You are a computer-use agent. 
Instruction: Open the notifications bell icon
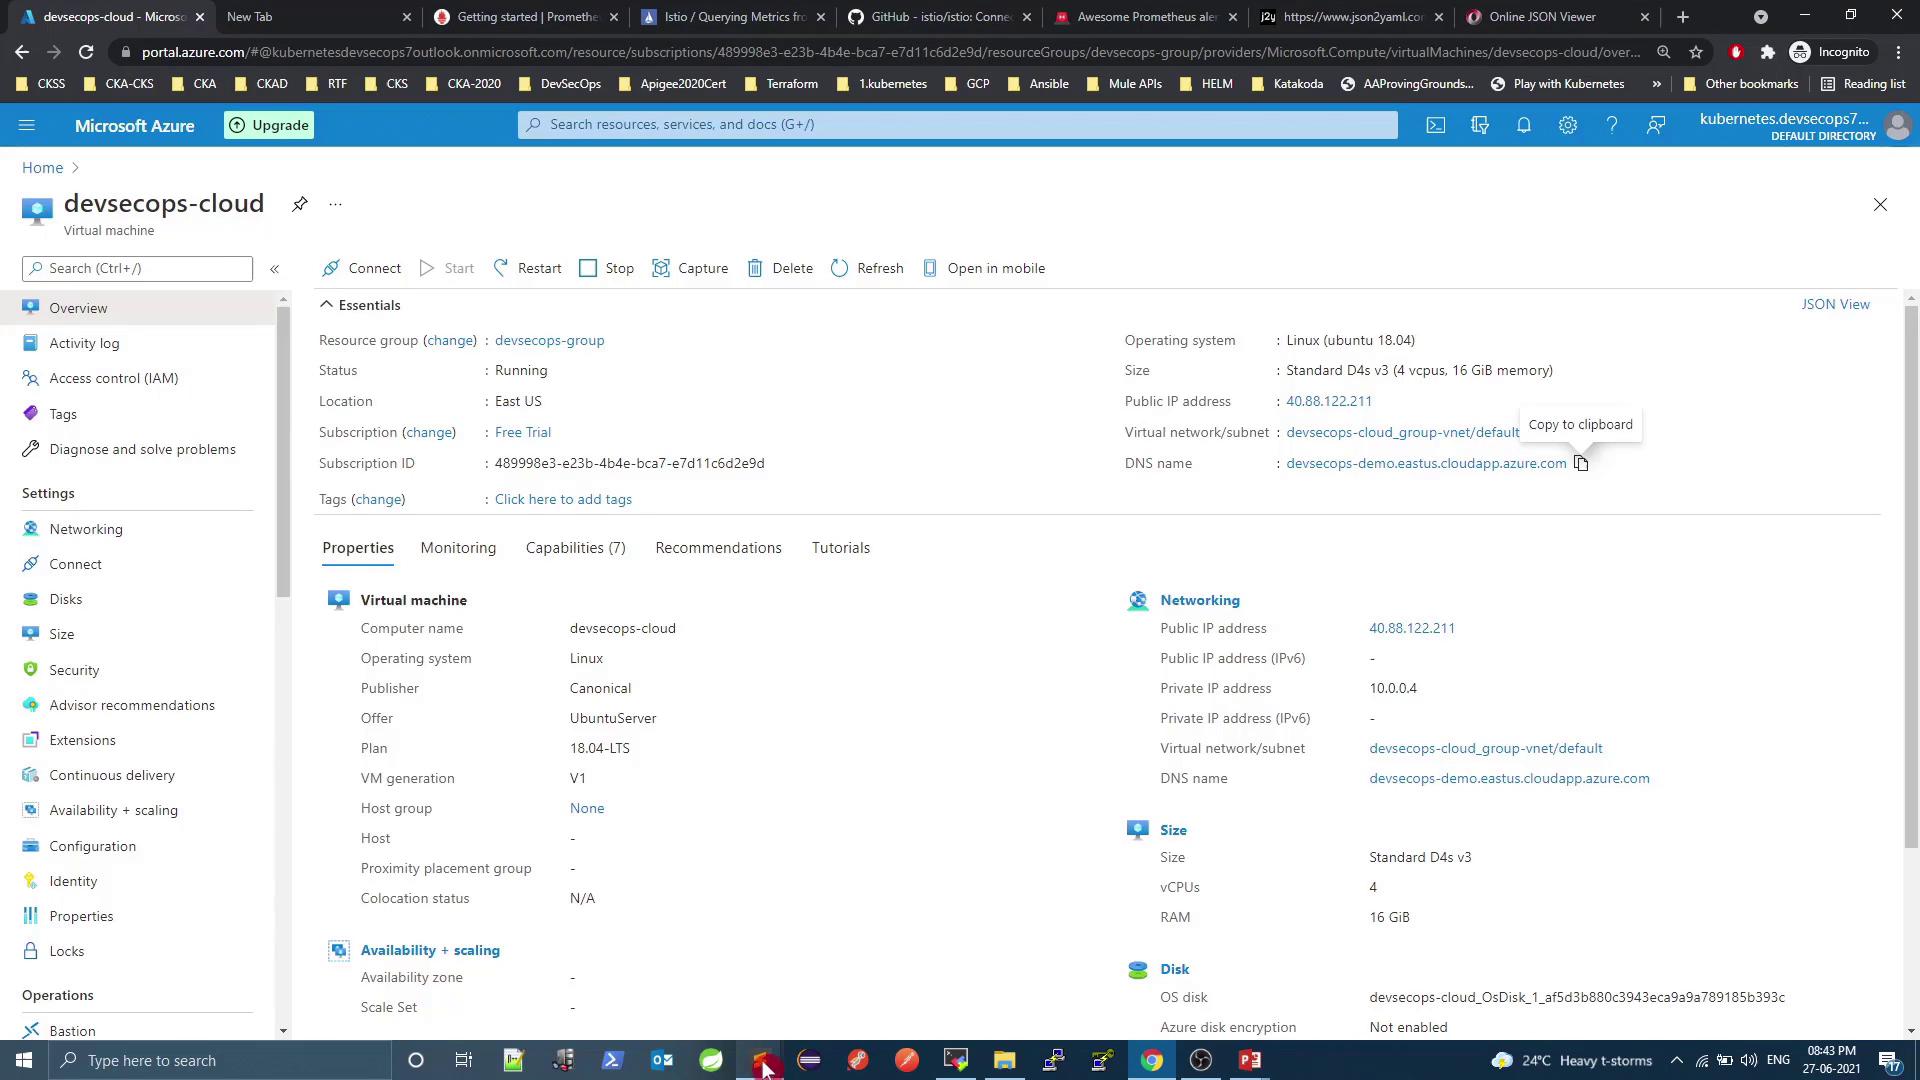click(1523, 125)
